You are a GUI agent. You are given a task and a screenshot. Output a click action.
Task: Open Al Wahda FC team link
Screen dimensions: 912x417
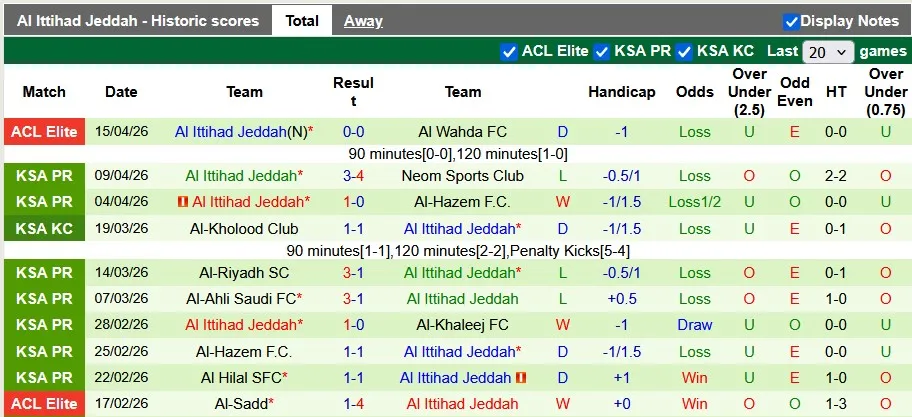(463, 132)
